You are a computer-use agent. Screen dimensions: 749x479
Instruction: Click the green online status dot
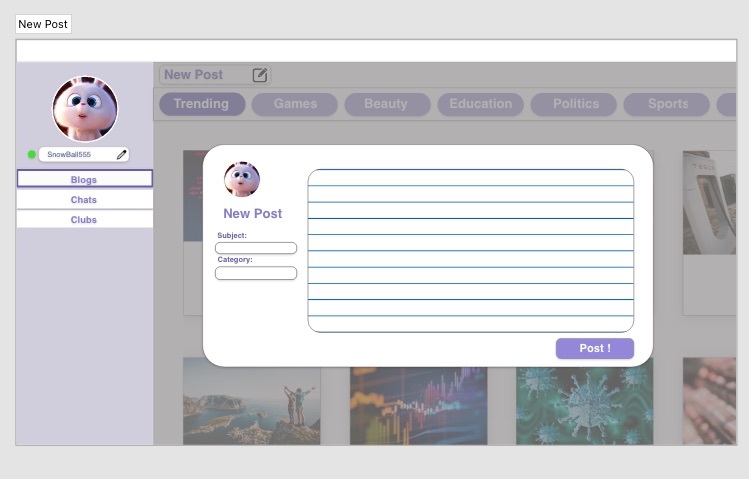pos(32,154)
